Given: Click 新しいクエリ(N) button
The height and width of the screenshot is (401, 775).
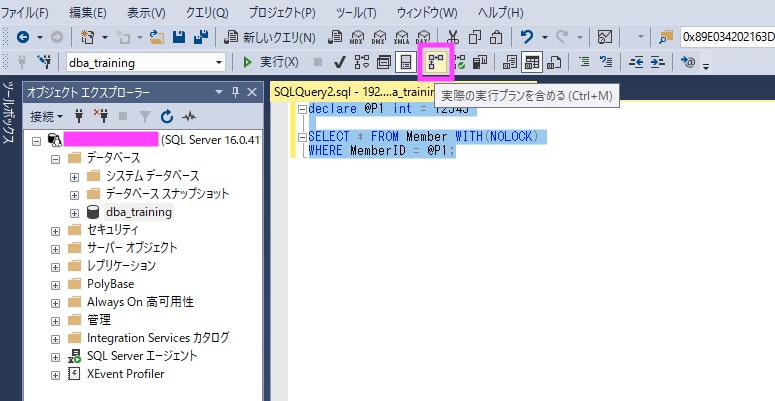Looking at the screenshot, I should (x=269, y=37).
